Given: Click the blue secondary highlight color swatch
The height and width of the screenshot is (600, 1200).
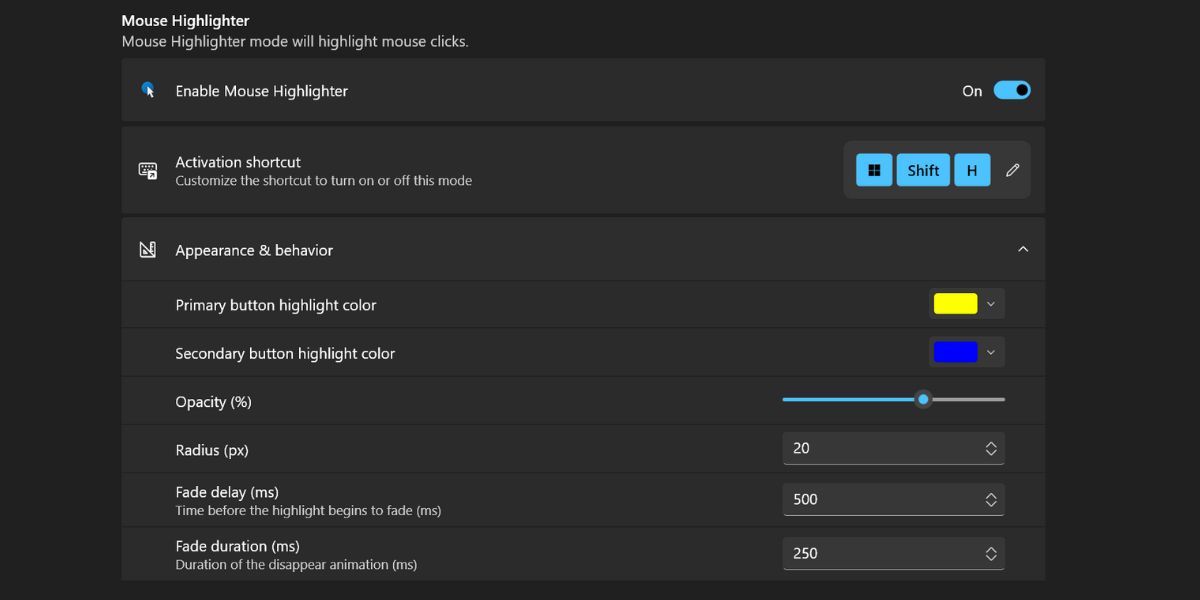Looking at the screenshot, I should pyautogui.click(x=955, y=352).
